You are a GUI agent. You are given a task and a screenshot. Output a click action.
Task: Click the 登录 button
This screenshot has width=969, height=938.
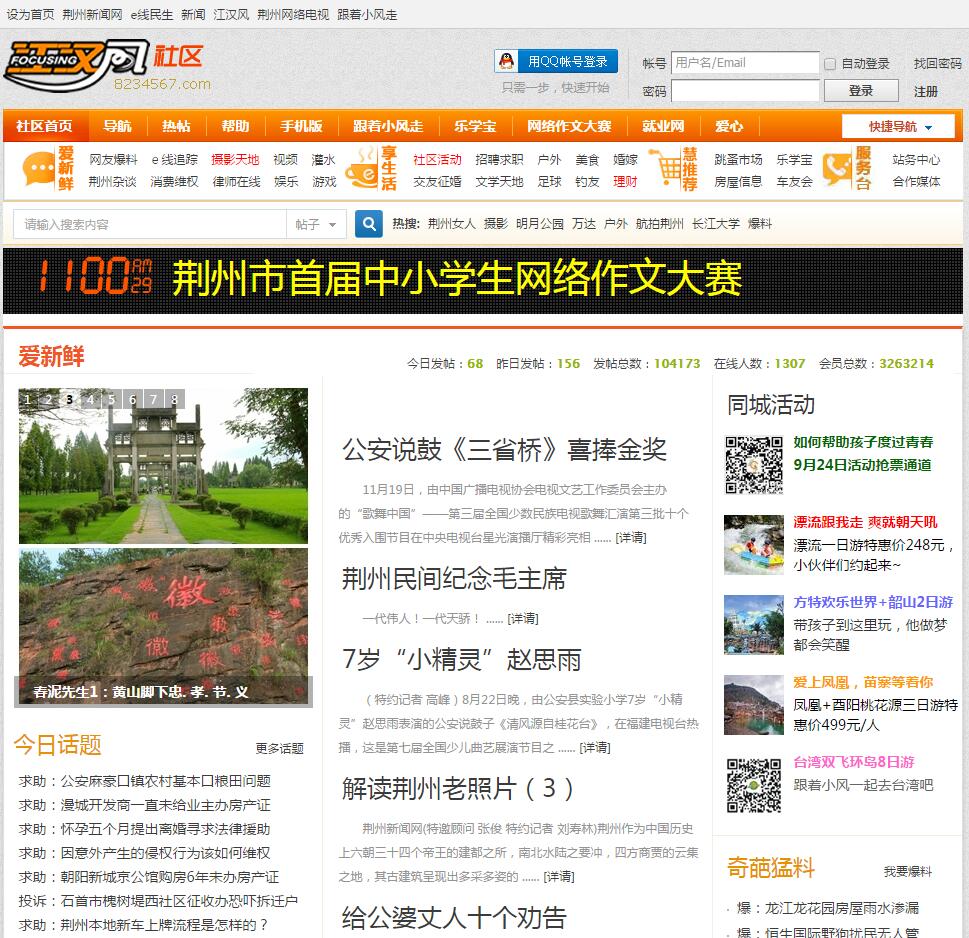(x=861, y=91)
